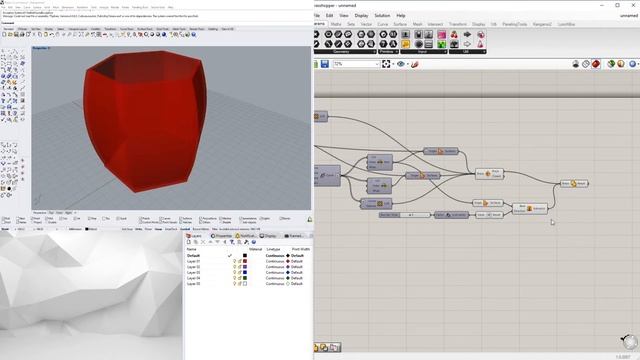Click the white arrow icon in Util group
Screen dimensions: 640x360
pos(467,44)
